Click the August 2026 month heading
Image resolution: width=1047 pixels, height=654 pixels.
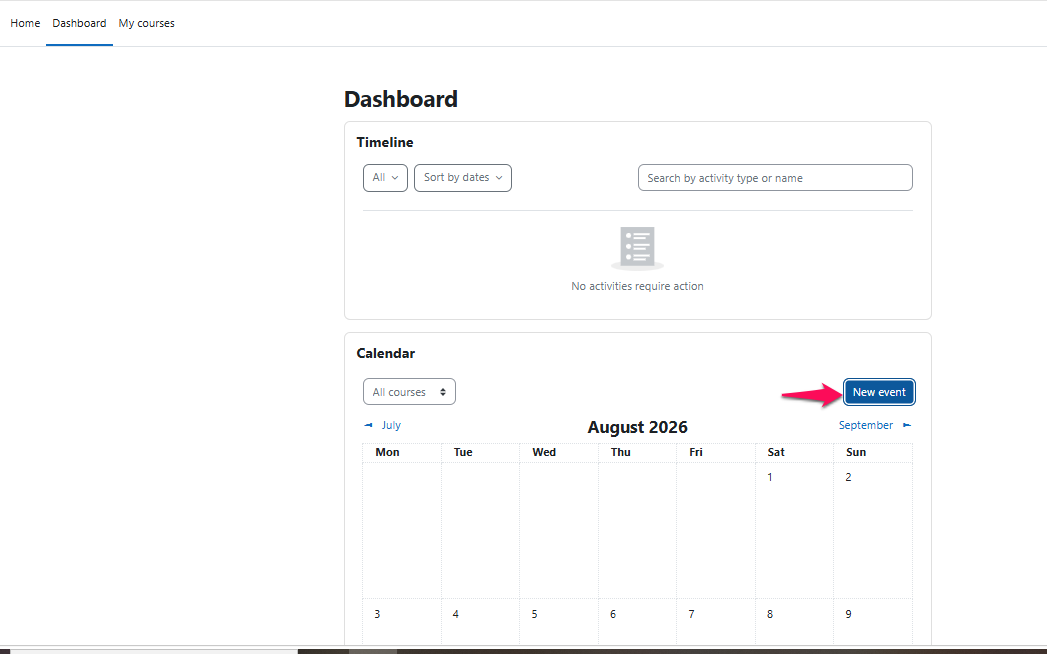638,427
